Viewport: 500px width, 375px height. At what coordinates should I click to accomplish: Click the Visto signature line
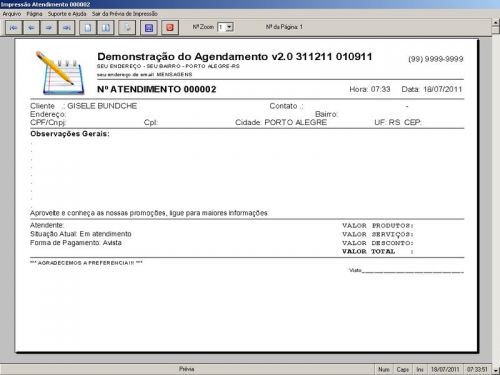point(406,270)
